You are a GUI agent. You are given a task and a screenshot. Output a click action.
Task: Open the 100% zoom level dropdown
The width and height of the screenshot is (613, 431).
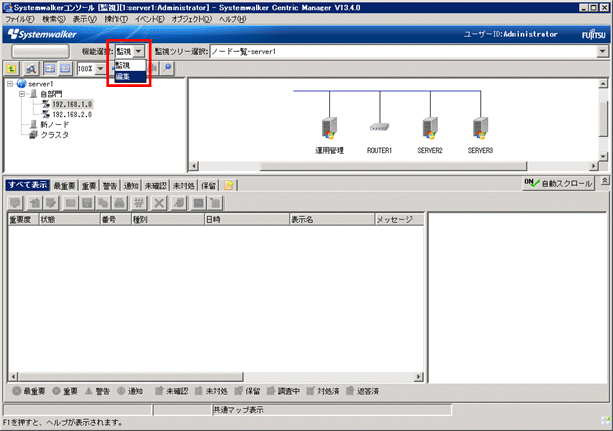(100, 69)
